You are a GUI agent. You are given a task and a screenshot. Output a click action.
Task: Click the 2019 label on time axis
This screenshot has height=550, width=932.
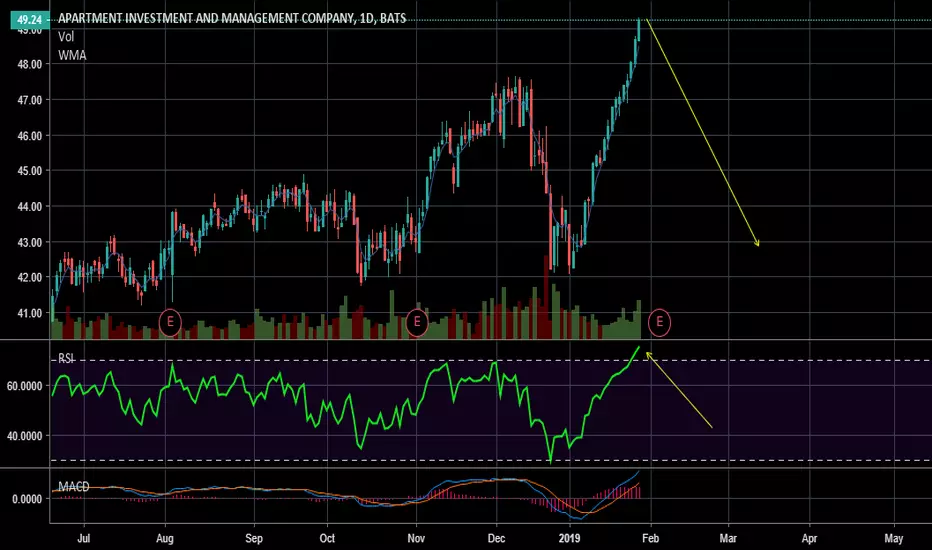(569, 538)
